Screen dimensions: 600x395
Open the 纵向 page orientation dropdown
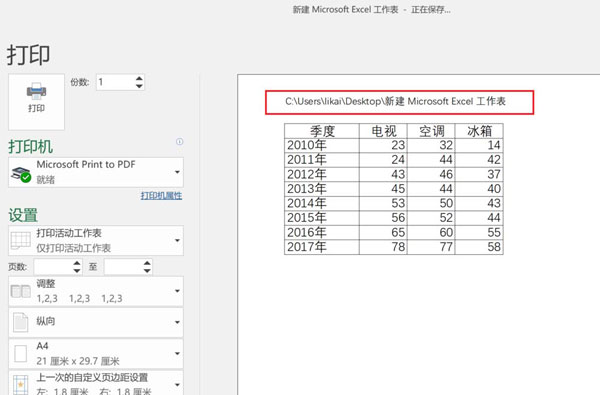(96, 322)
